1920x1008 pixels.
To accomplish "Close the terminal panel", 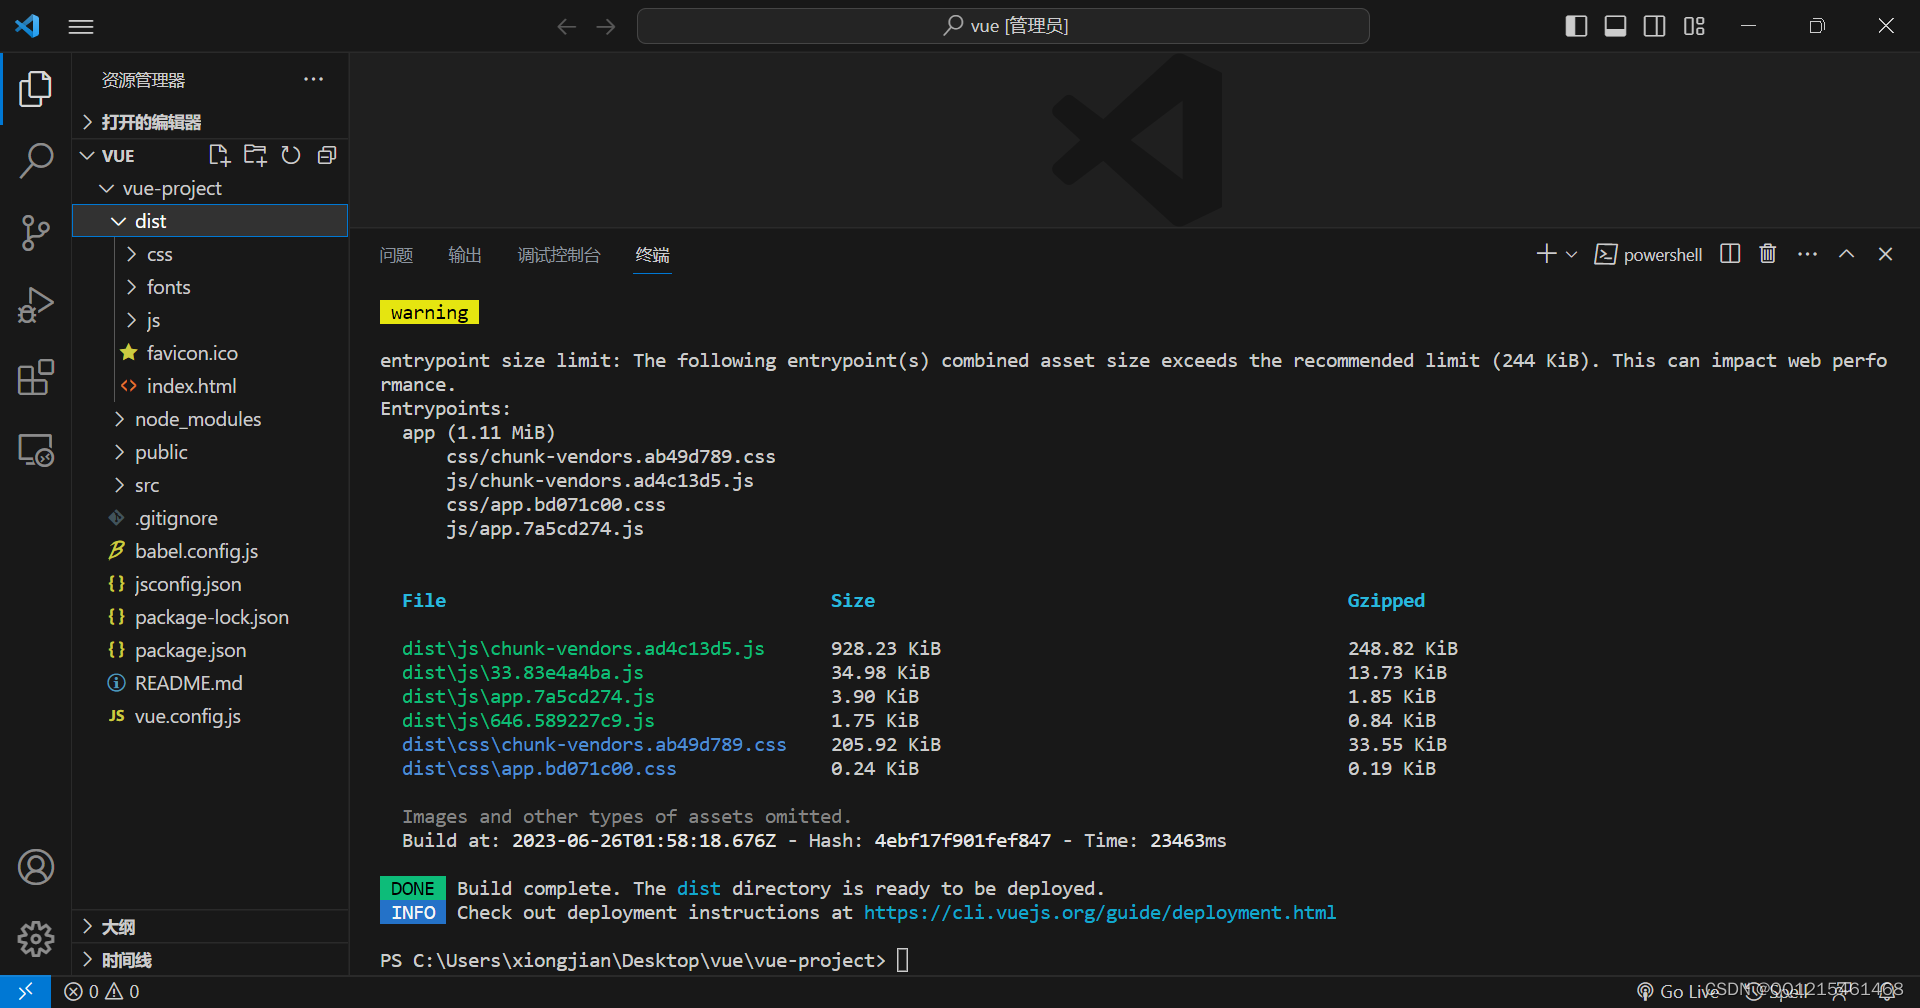I will 1885,254.
